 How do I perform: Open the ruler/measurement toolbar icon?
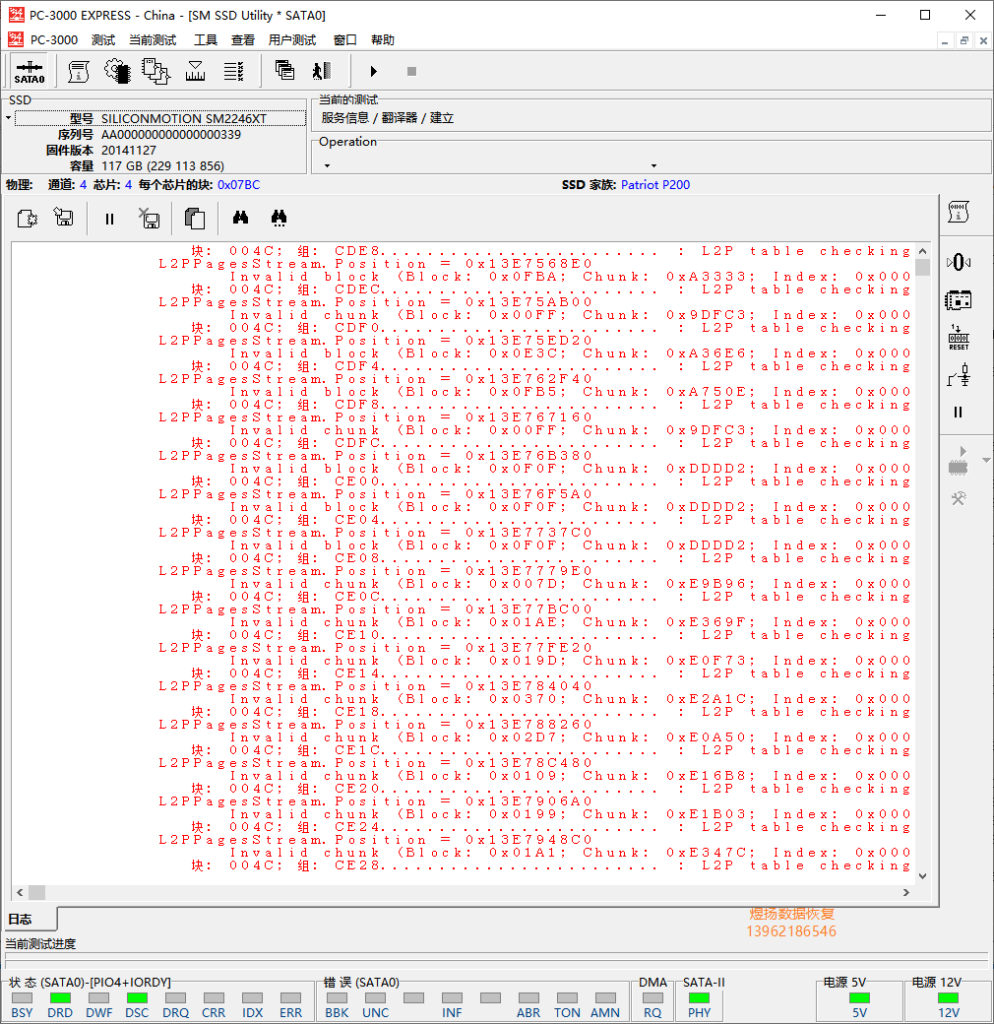[195, 71]
